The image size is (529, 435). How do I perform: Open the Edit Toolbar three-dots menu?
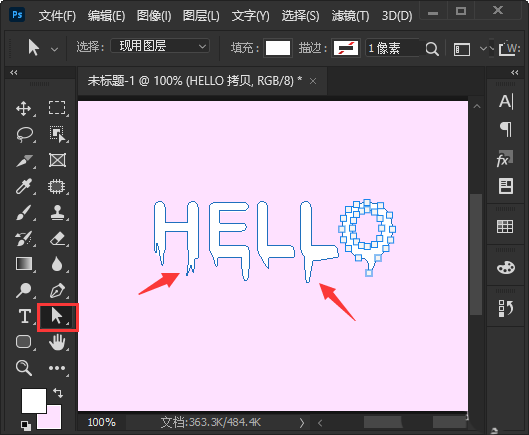[57, 368]
